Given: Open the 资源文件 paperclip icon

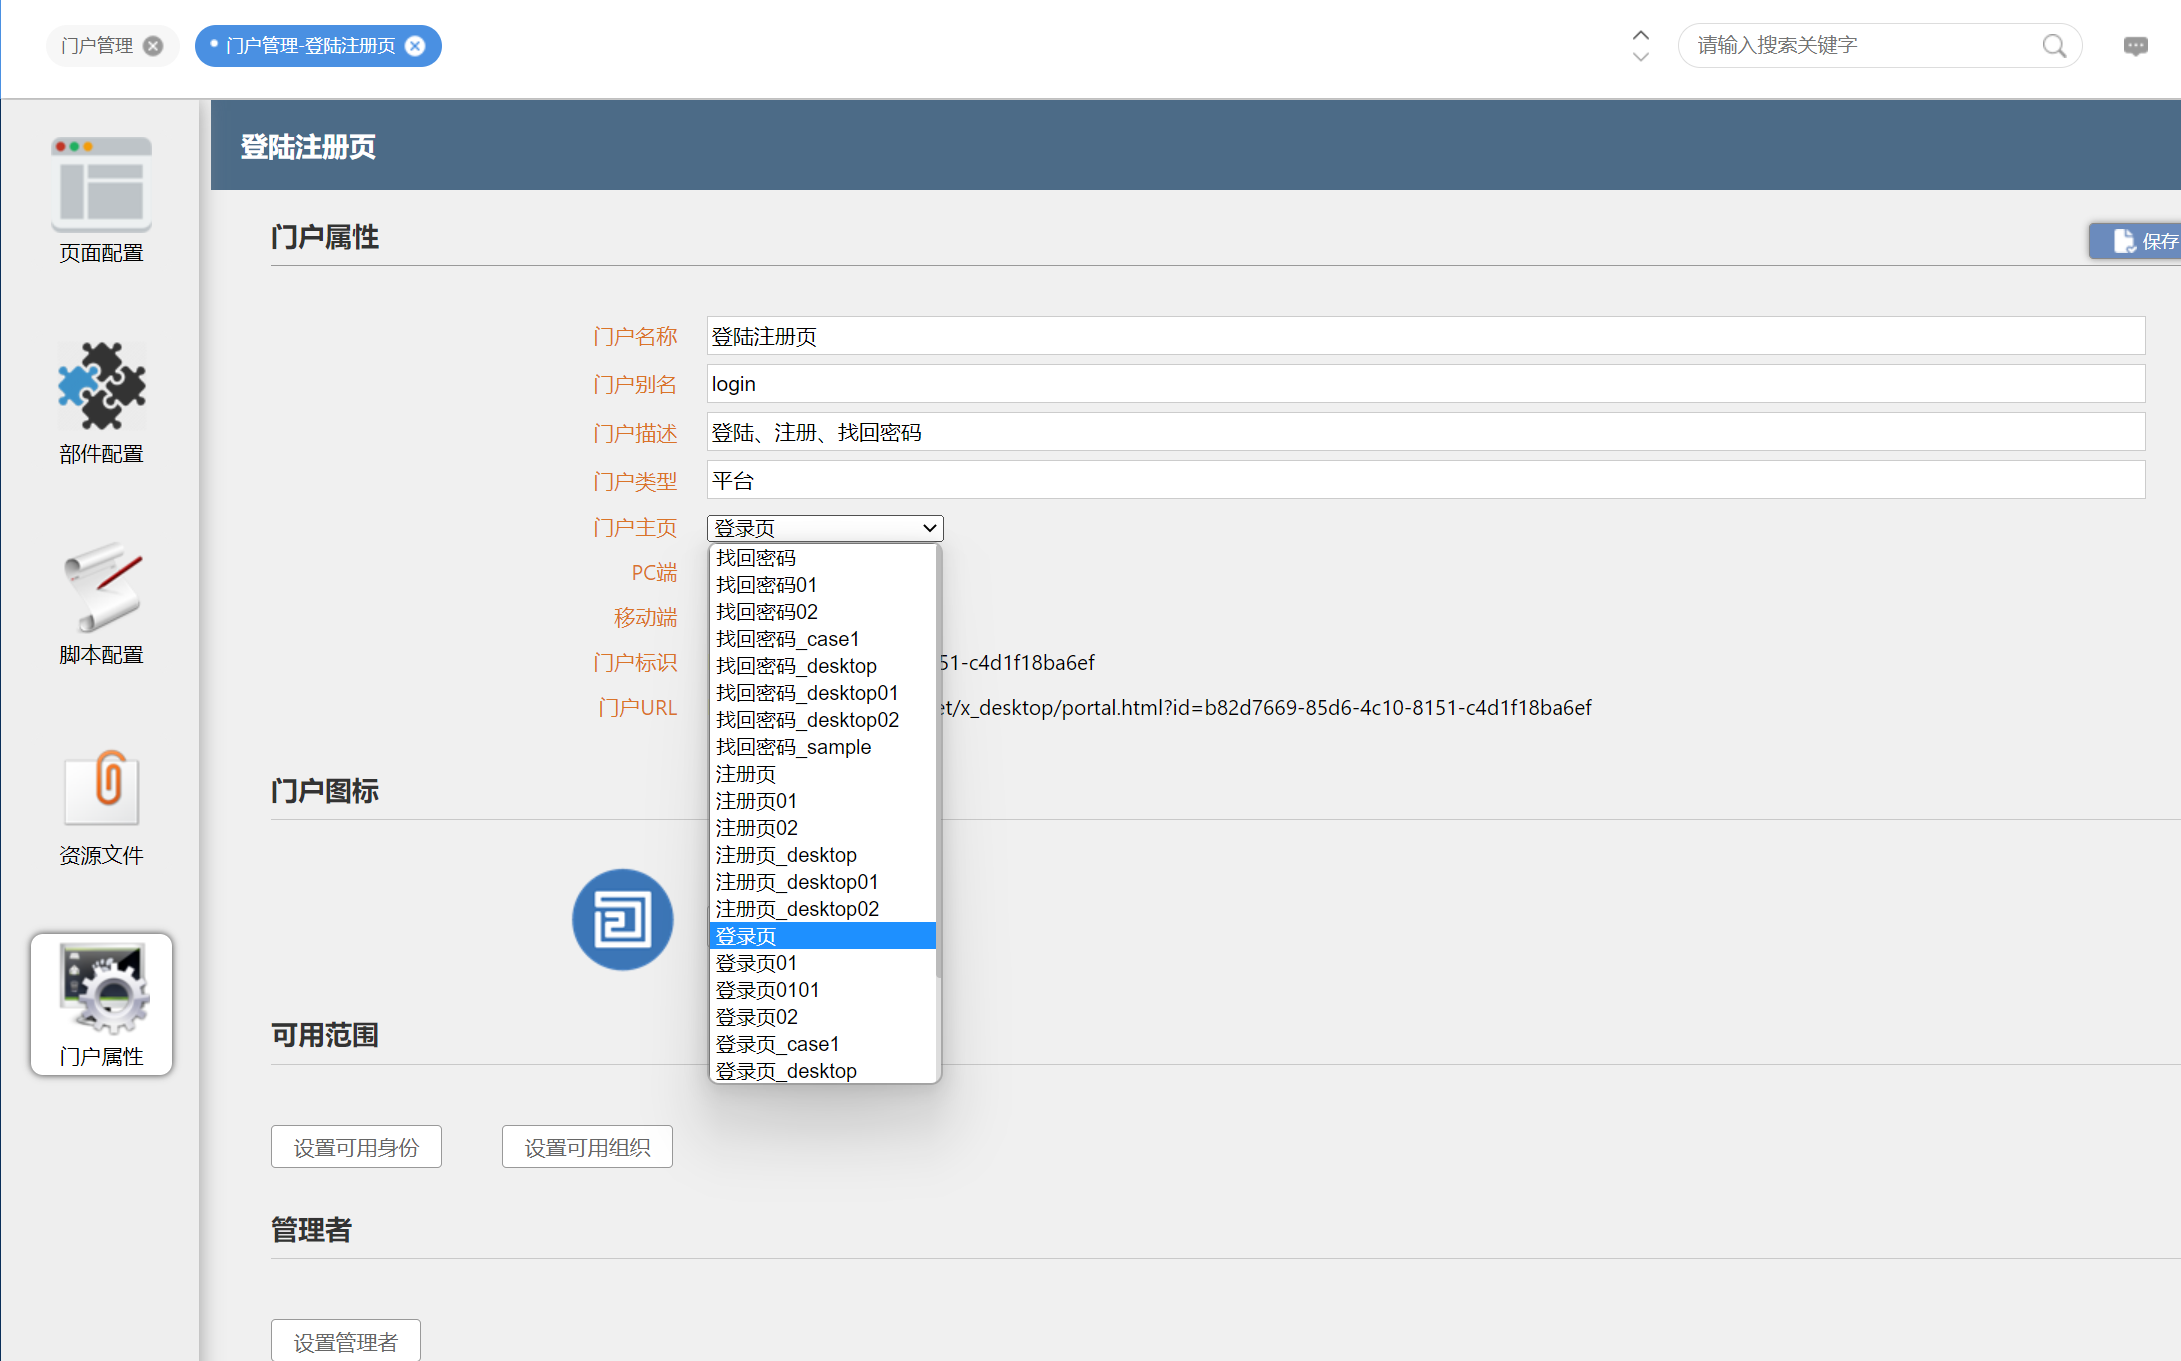Looking at the screenshot, I should tap(101, 789).
